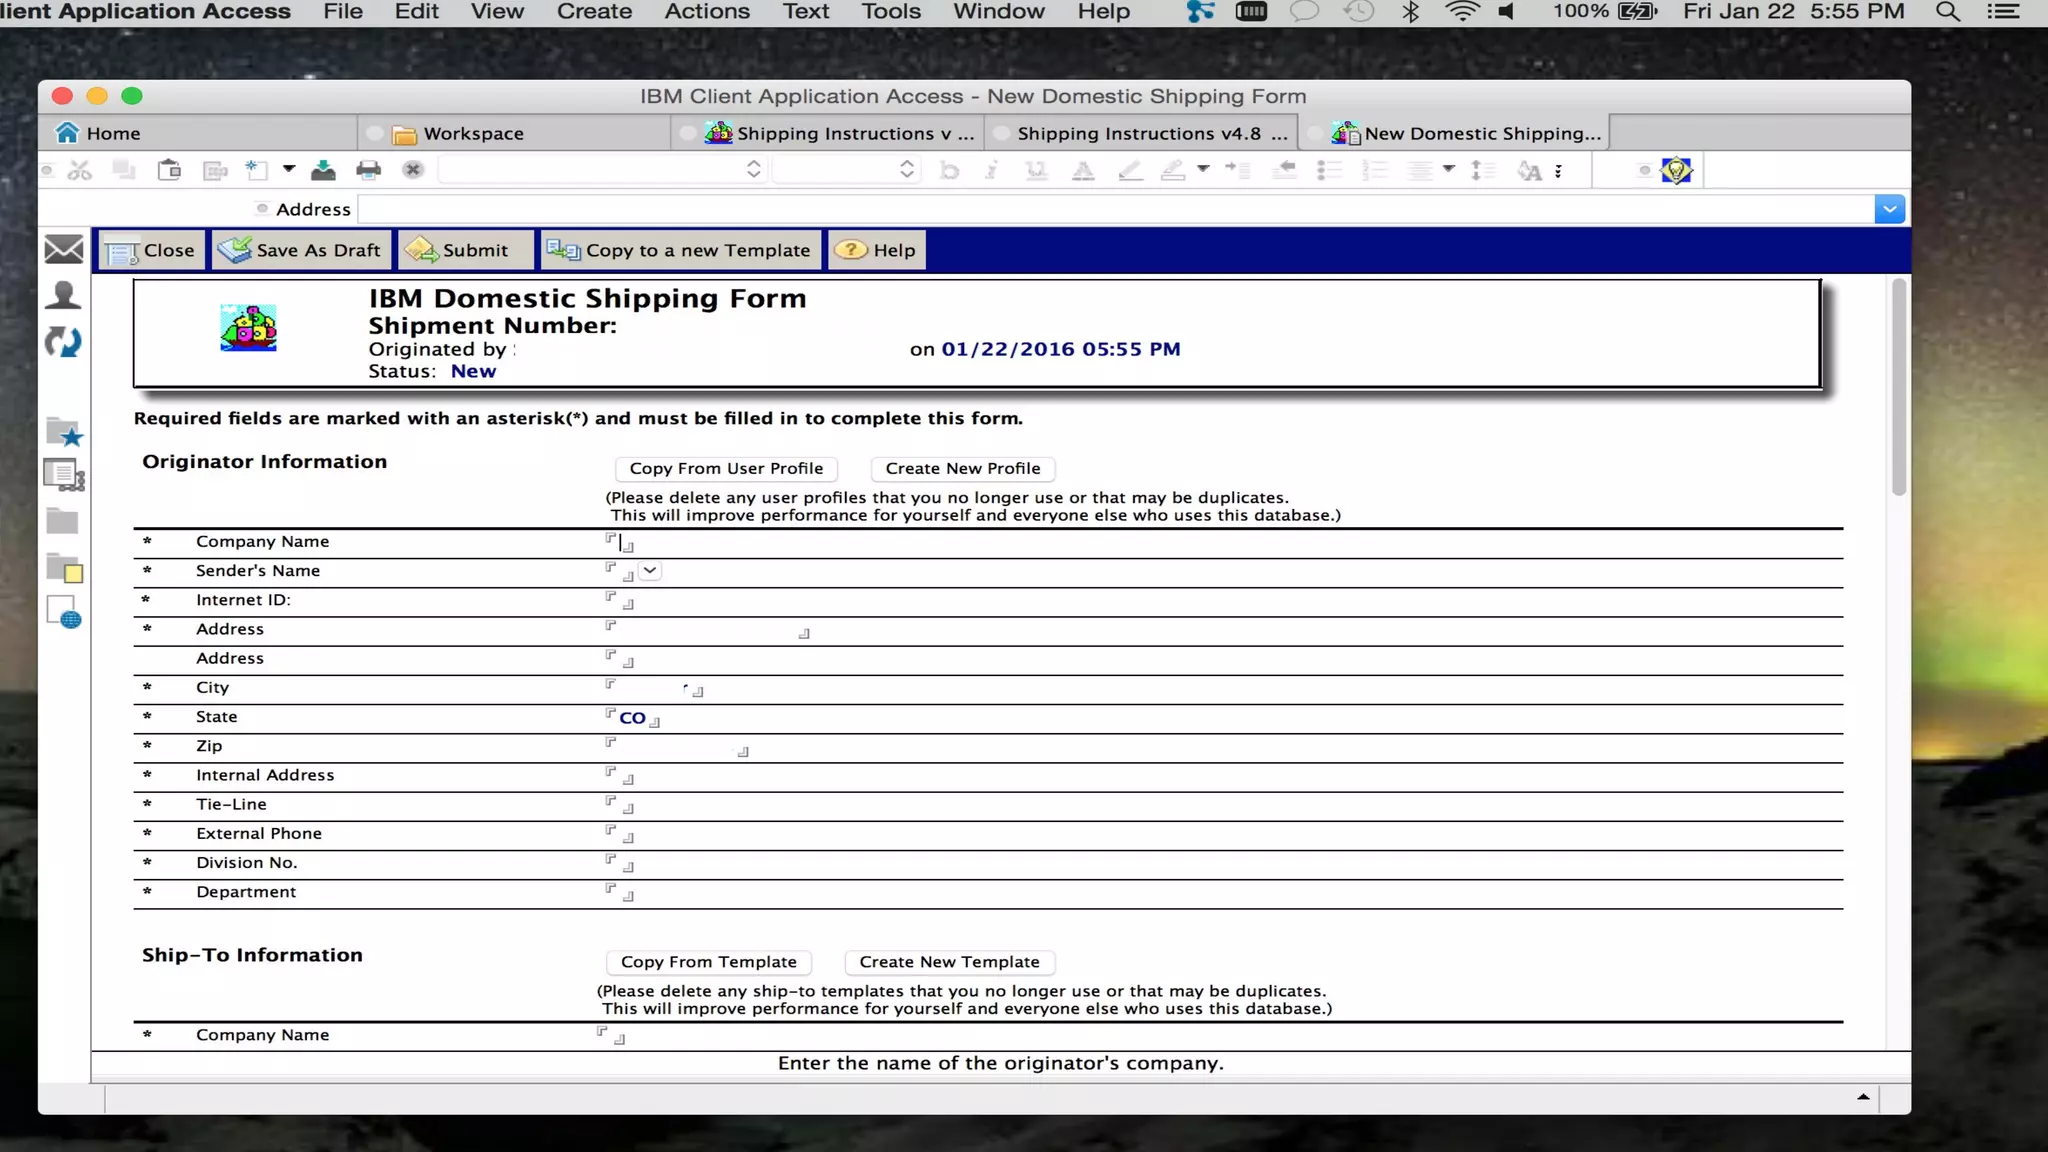Image resolution: width=2048 pixels, height=1152 pixels.
Task: Click the Submit action button
Action: [x=465, y=250]
